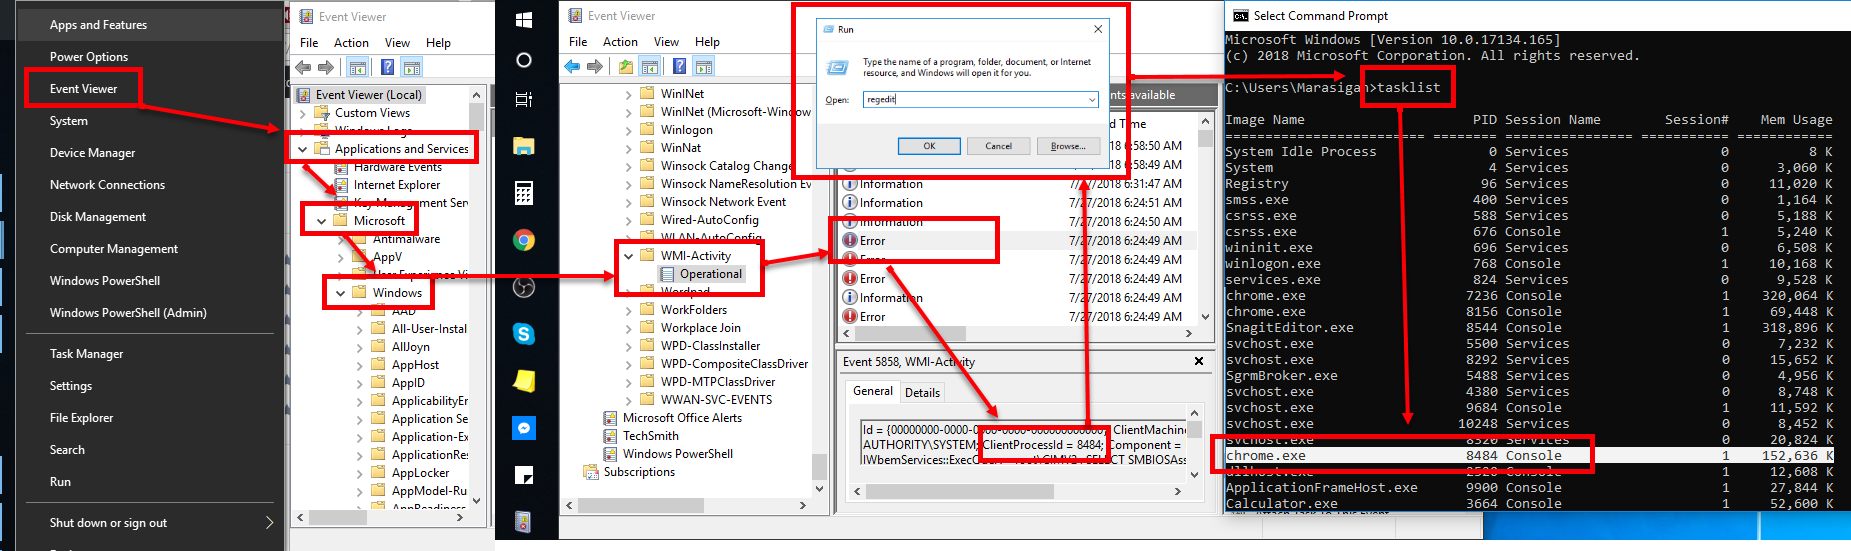Screen dimensions: 1851x551
Task: Select the Event Viewer (Local) root node
Action: (368, 95)
